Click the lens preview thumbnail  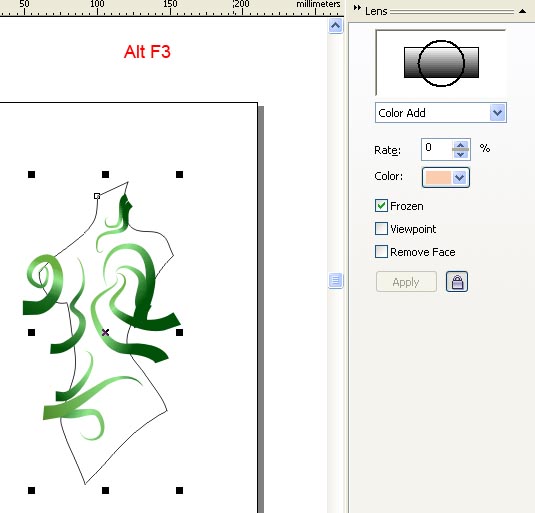(x=441, y=62)
